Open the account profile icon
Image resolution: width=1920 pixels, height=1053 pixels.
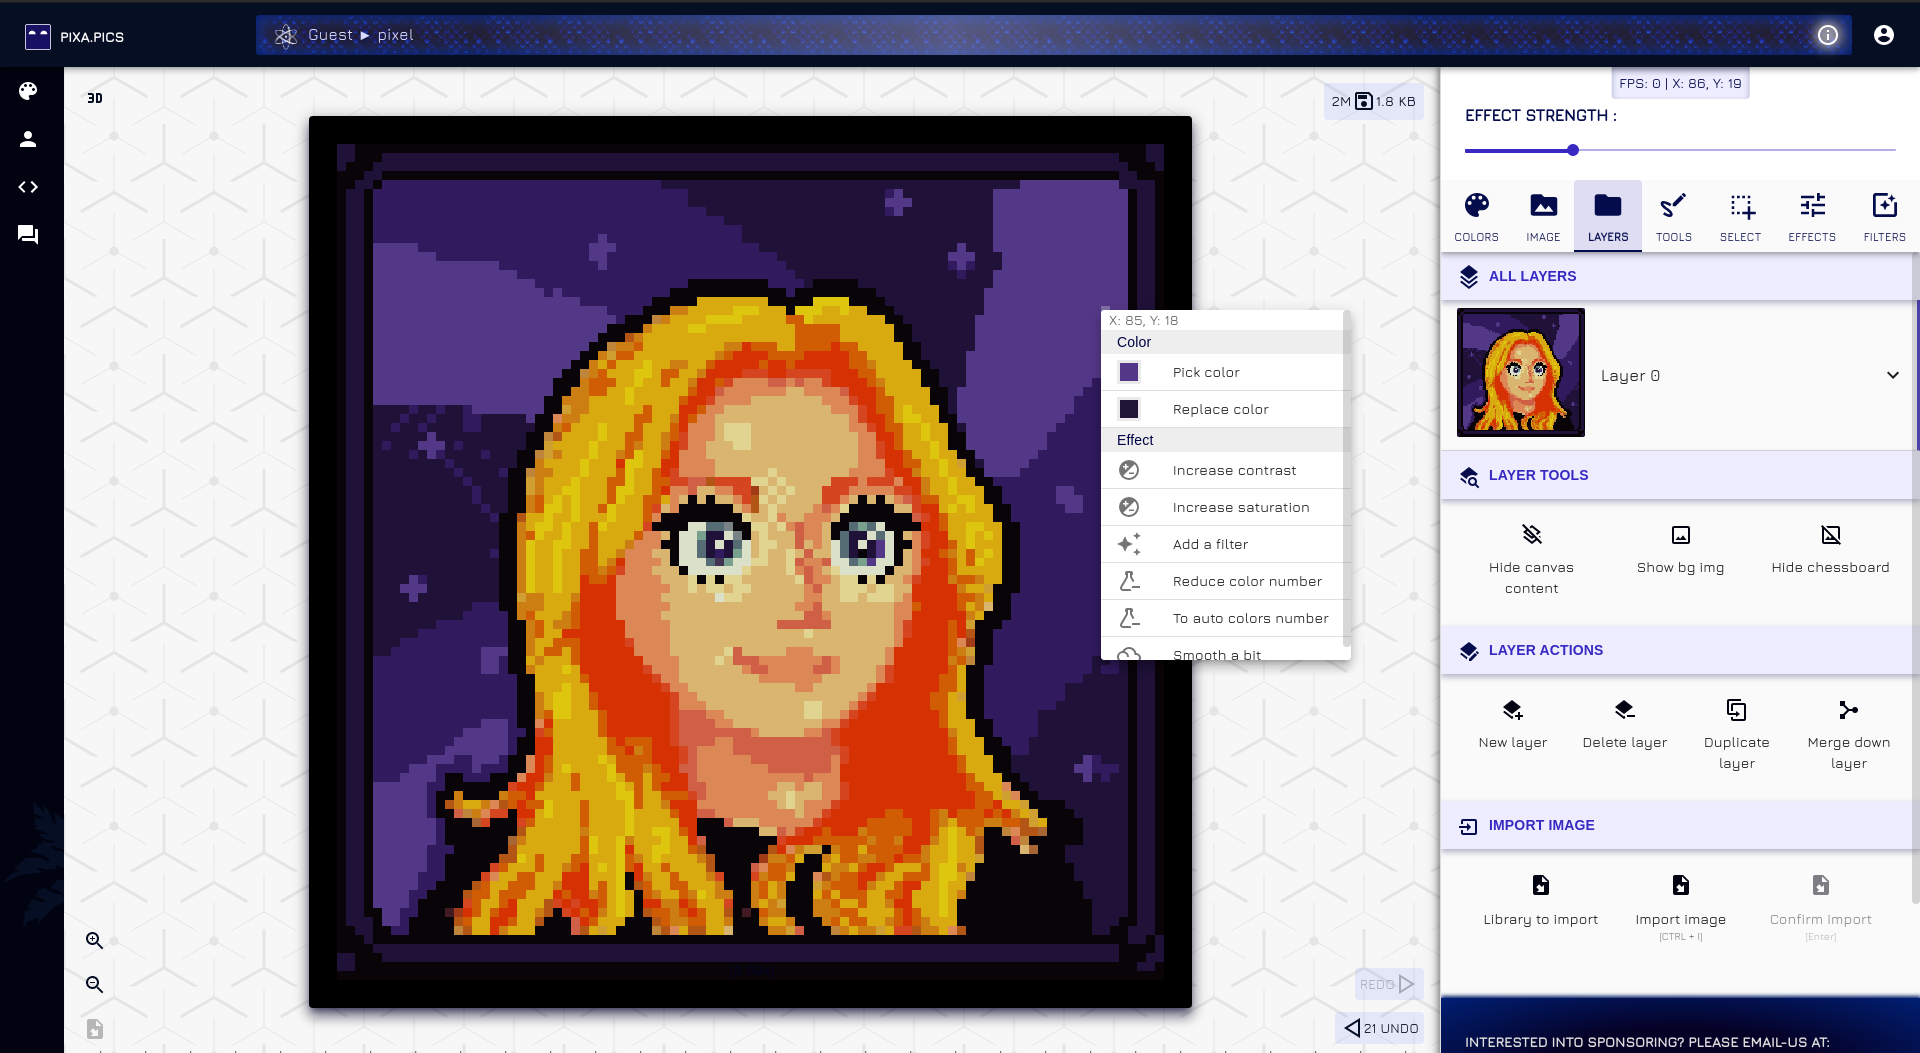click(x=1883, y=36)
